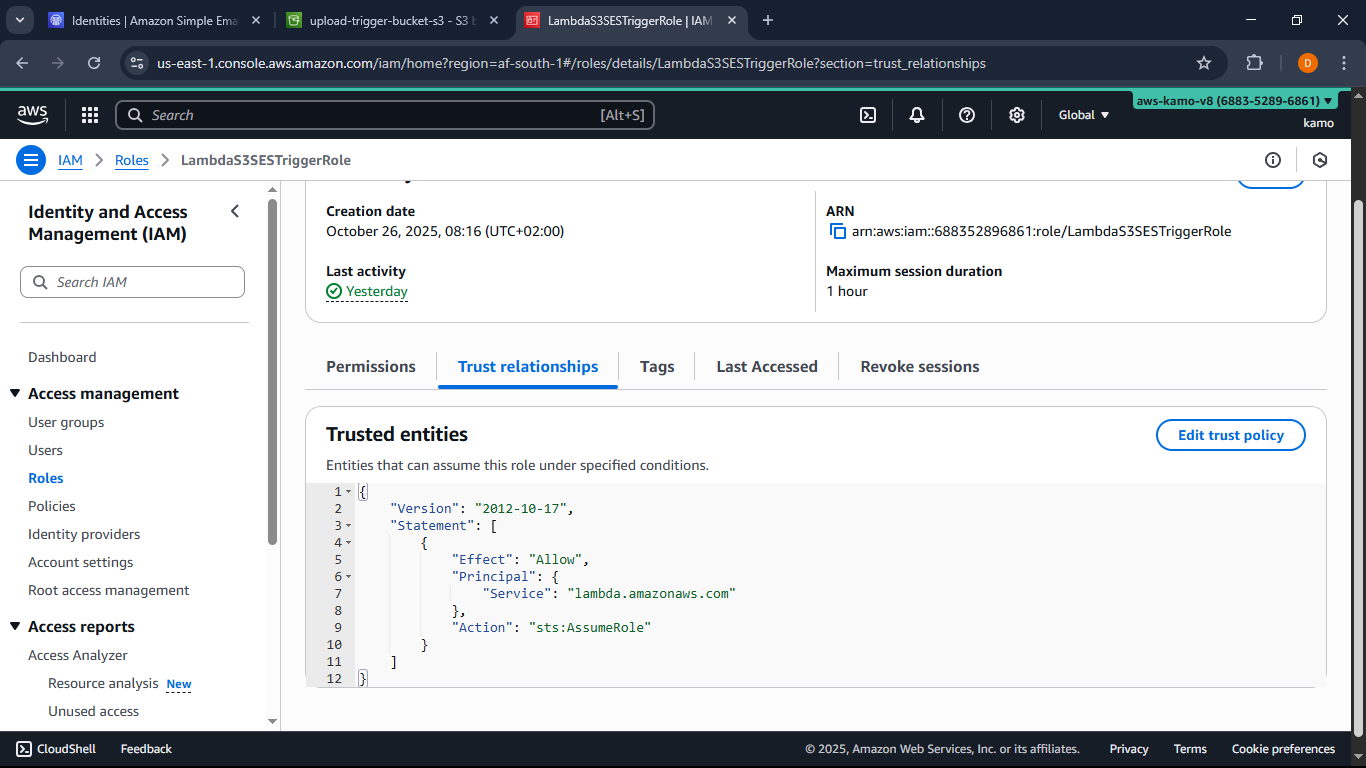Viewport: 1366px width, 768px height.
Task: Open the help question mark menu
Action: (x=967, y=115)
